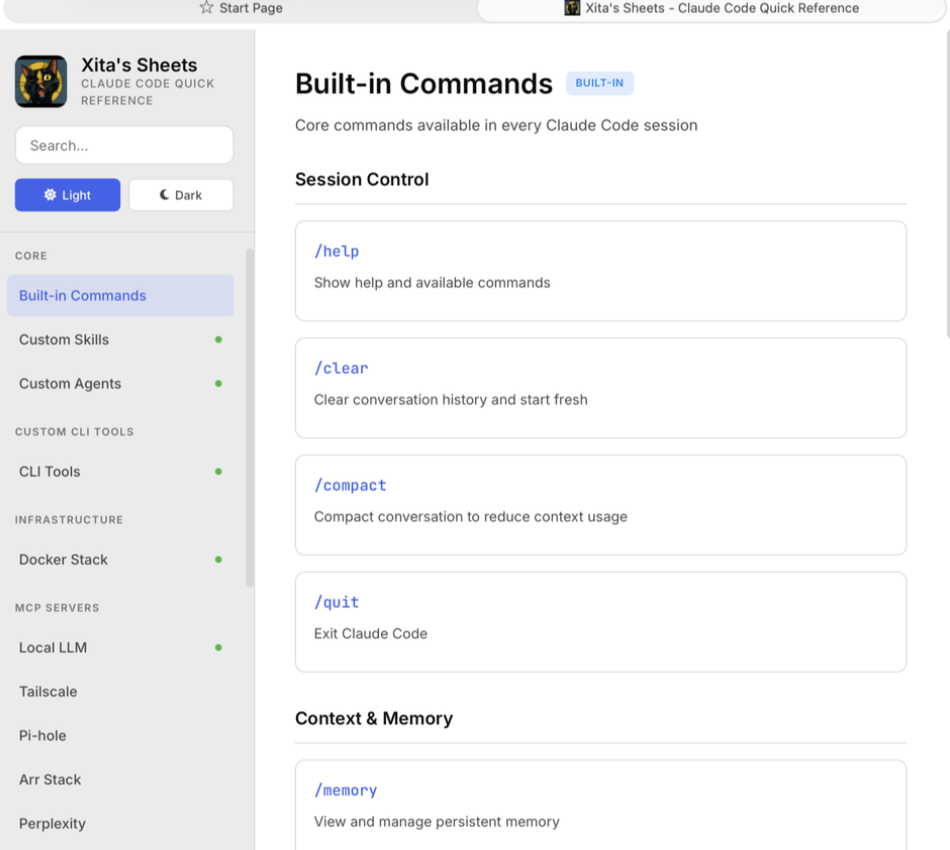Click the INFRASTRUCTURE section label
950x850 pixels.
pos(69,520)
